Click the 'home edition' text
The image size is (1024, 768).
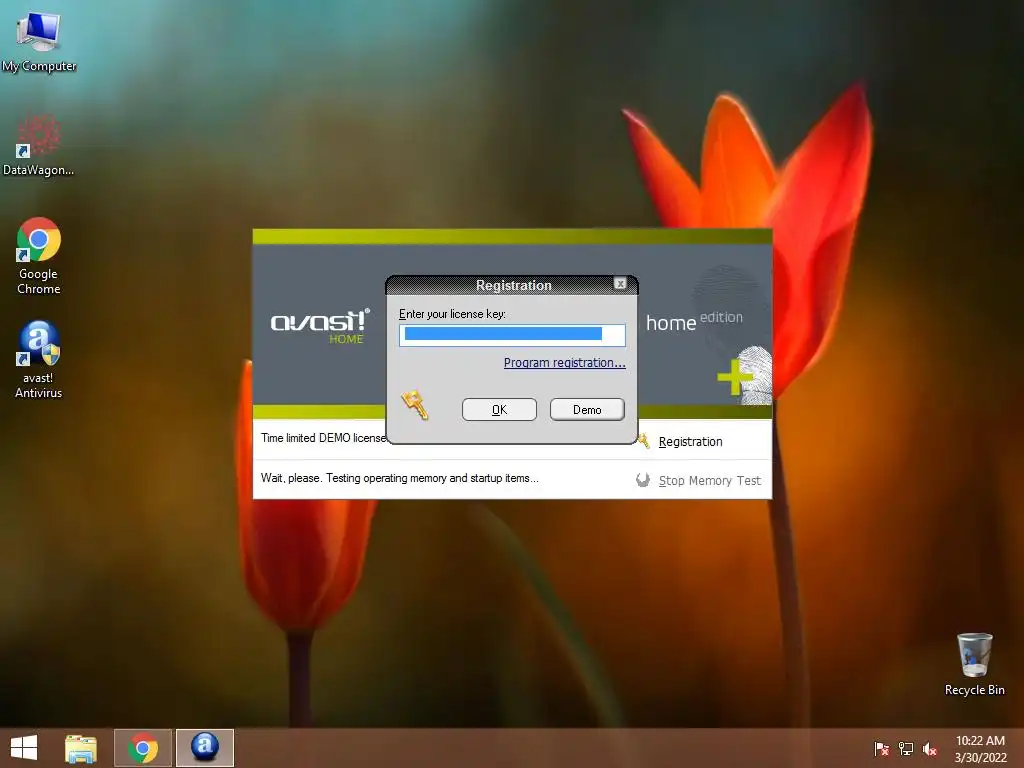tap(694, 321)
